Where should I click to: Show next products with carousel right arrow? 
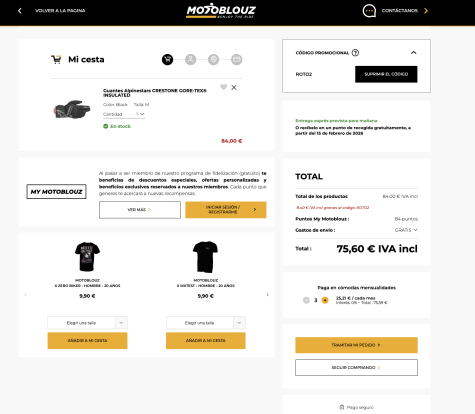[x=267, y=295]
